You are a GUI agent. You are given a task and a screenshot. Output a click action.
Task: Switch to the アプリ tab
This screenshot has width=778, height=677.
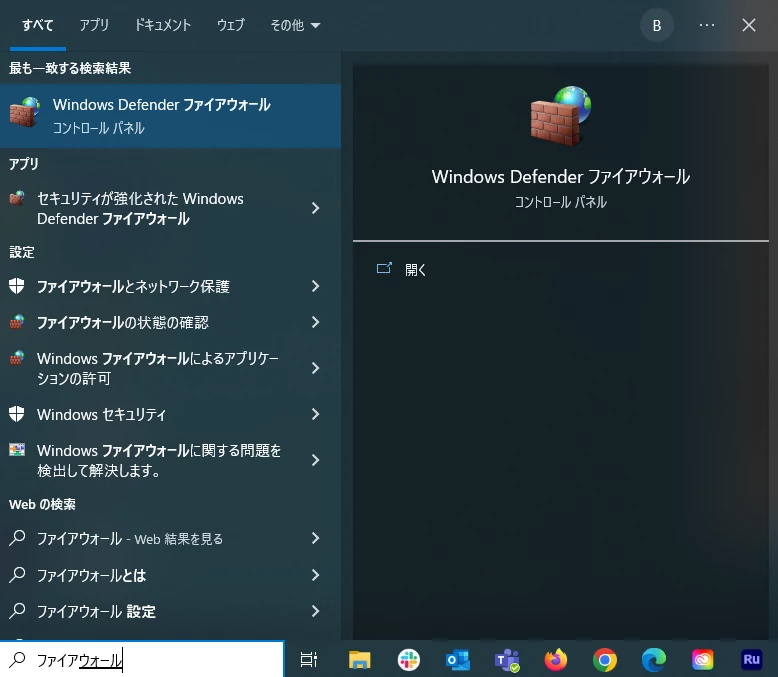click(94, 25)
